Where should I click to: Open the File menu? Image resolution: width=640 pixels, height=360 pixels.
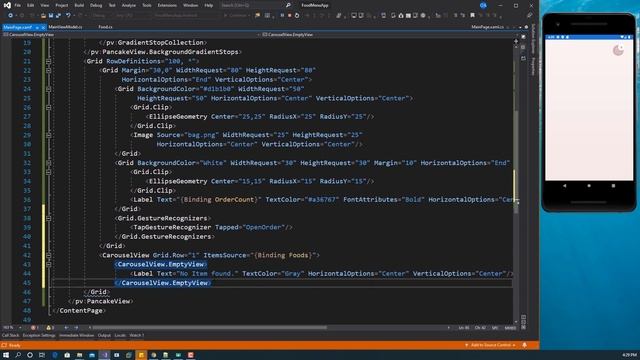pyautogui.click(x=18, y=5)
